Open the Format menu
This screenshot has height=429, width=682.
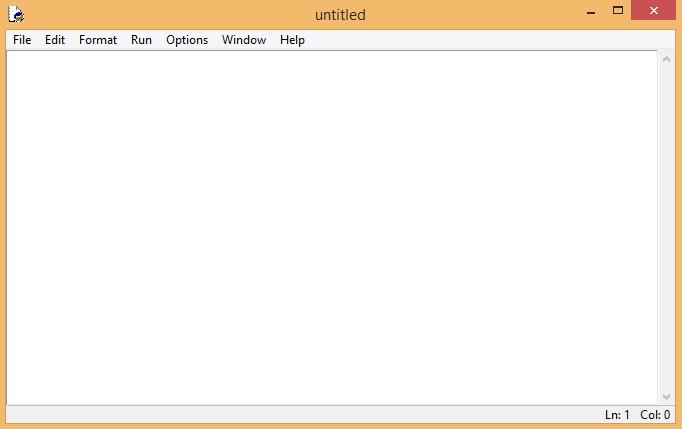[x=98, y=40]
